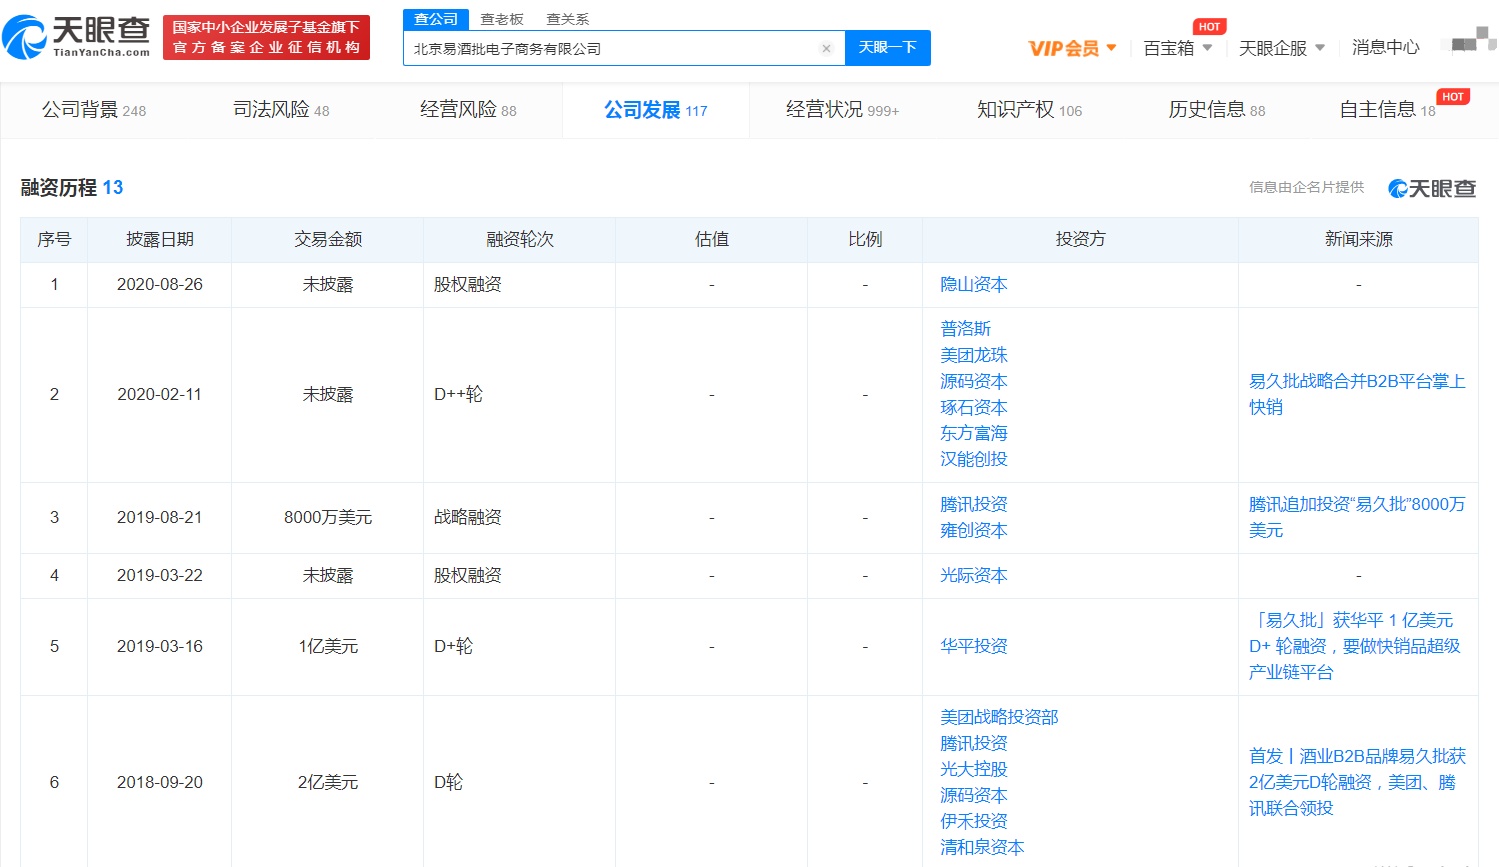Screen dimensions: 1499x867
Task: Expand the VIP会员 dropdown
Action: coord(1072,48)
